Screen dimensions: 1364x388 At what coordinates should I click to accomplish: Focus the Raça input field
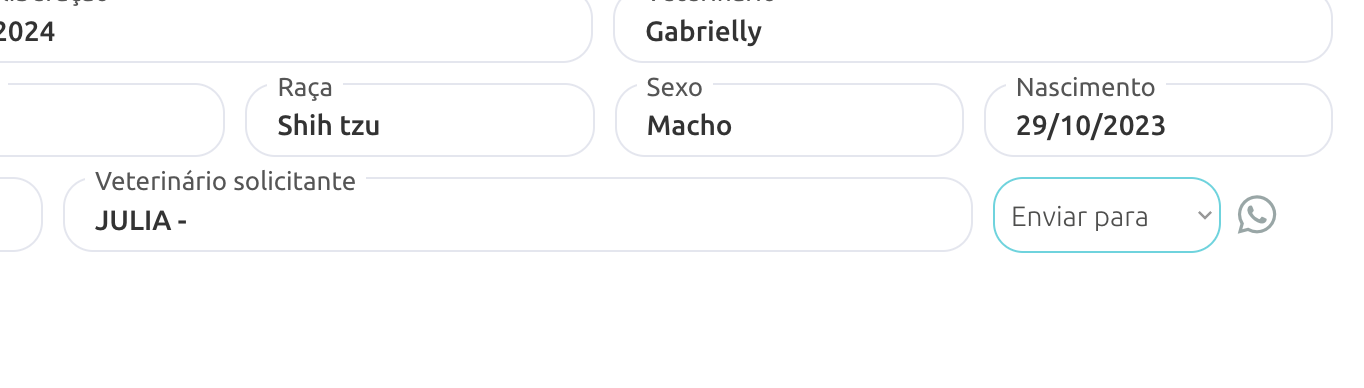(420, 120)
